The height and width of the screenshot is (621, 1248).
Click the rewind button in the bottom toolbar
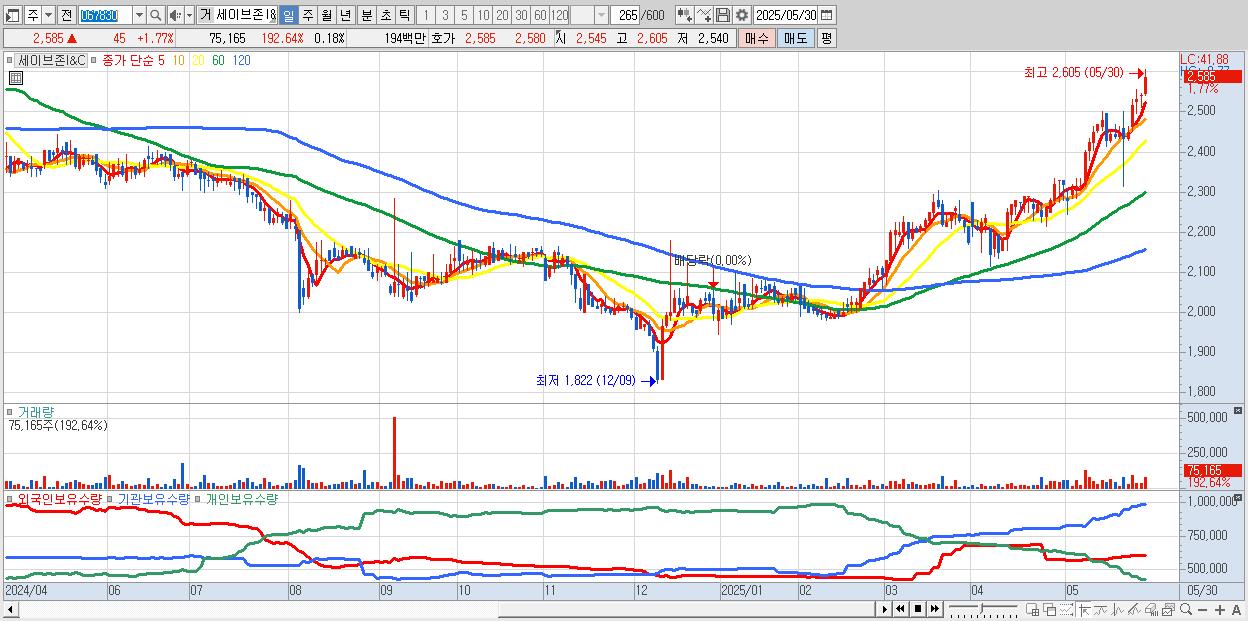coord(901,609)
